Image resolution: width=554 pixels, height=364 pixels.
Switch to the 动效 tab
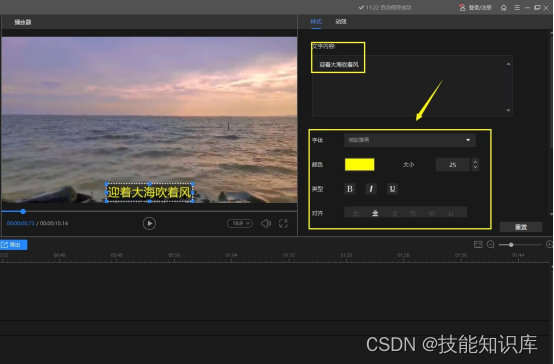(341, 22)
